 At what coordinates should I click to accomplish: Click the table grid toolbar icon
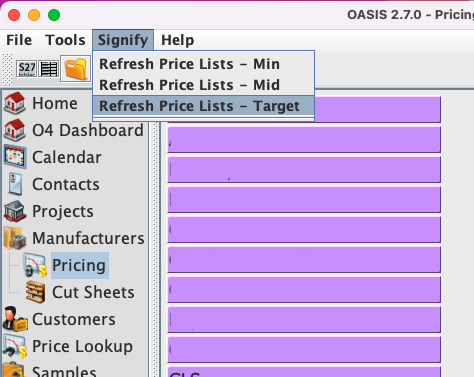click(x=49, y=69)
